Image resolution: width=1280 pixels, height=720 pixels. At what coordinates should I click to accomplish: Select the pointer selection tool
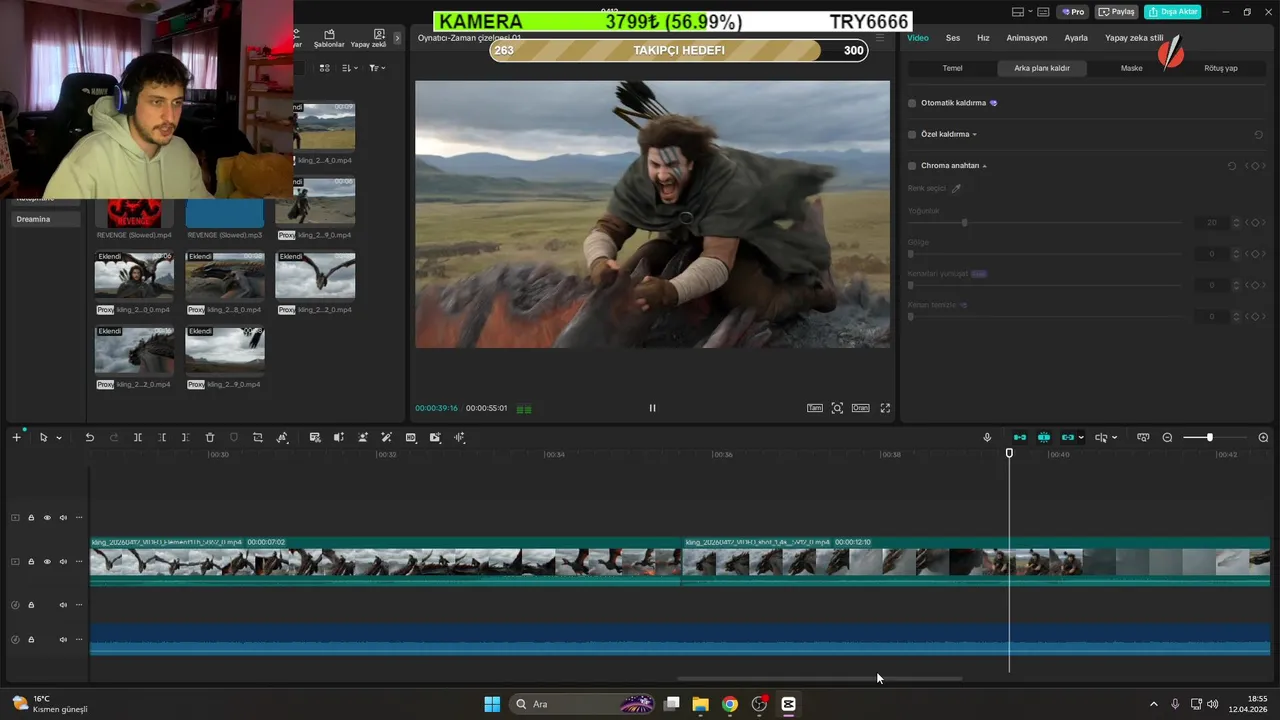click(x=43, y=437)
